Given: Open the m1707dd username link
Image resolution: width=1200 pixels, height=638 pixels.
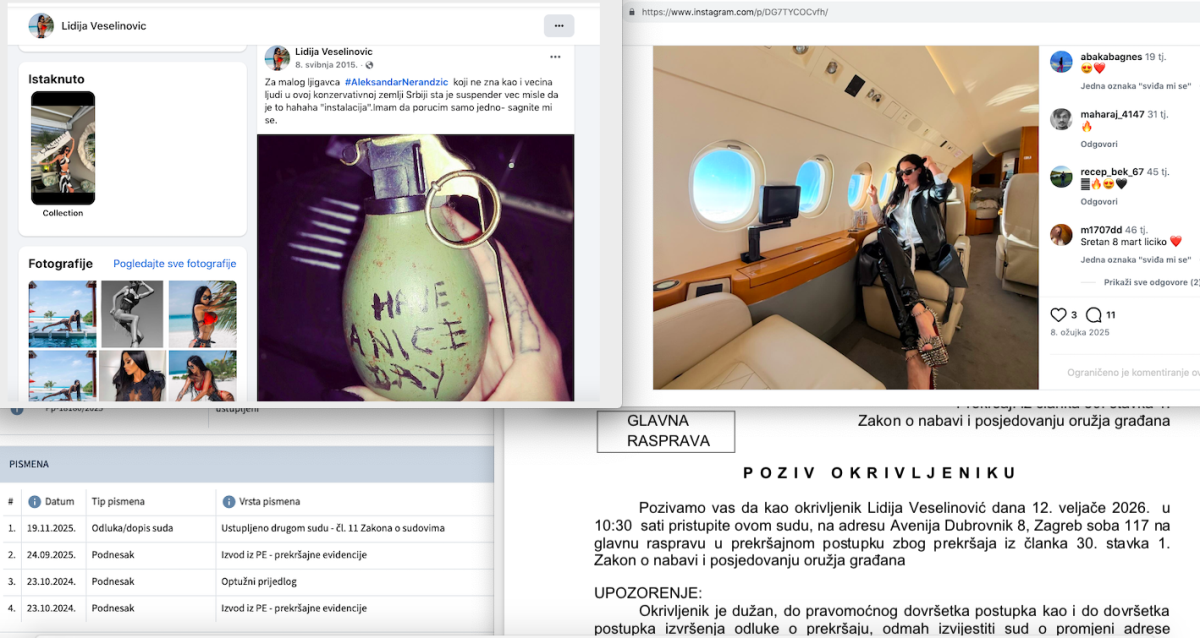Looking at the screenshot, I should pos(1101,229).
